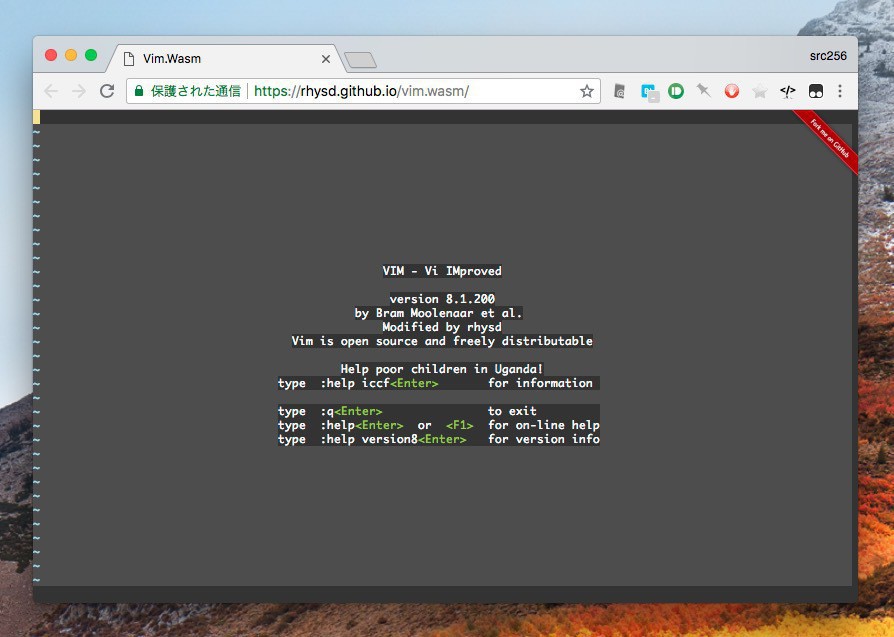Open the Chrome three-dot menu
Image resolution: width=894 pixels, height=637 pixels.
(x=840, y=91)
